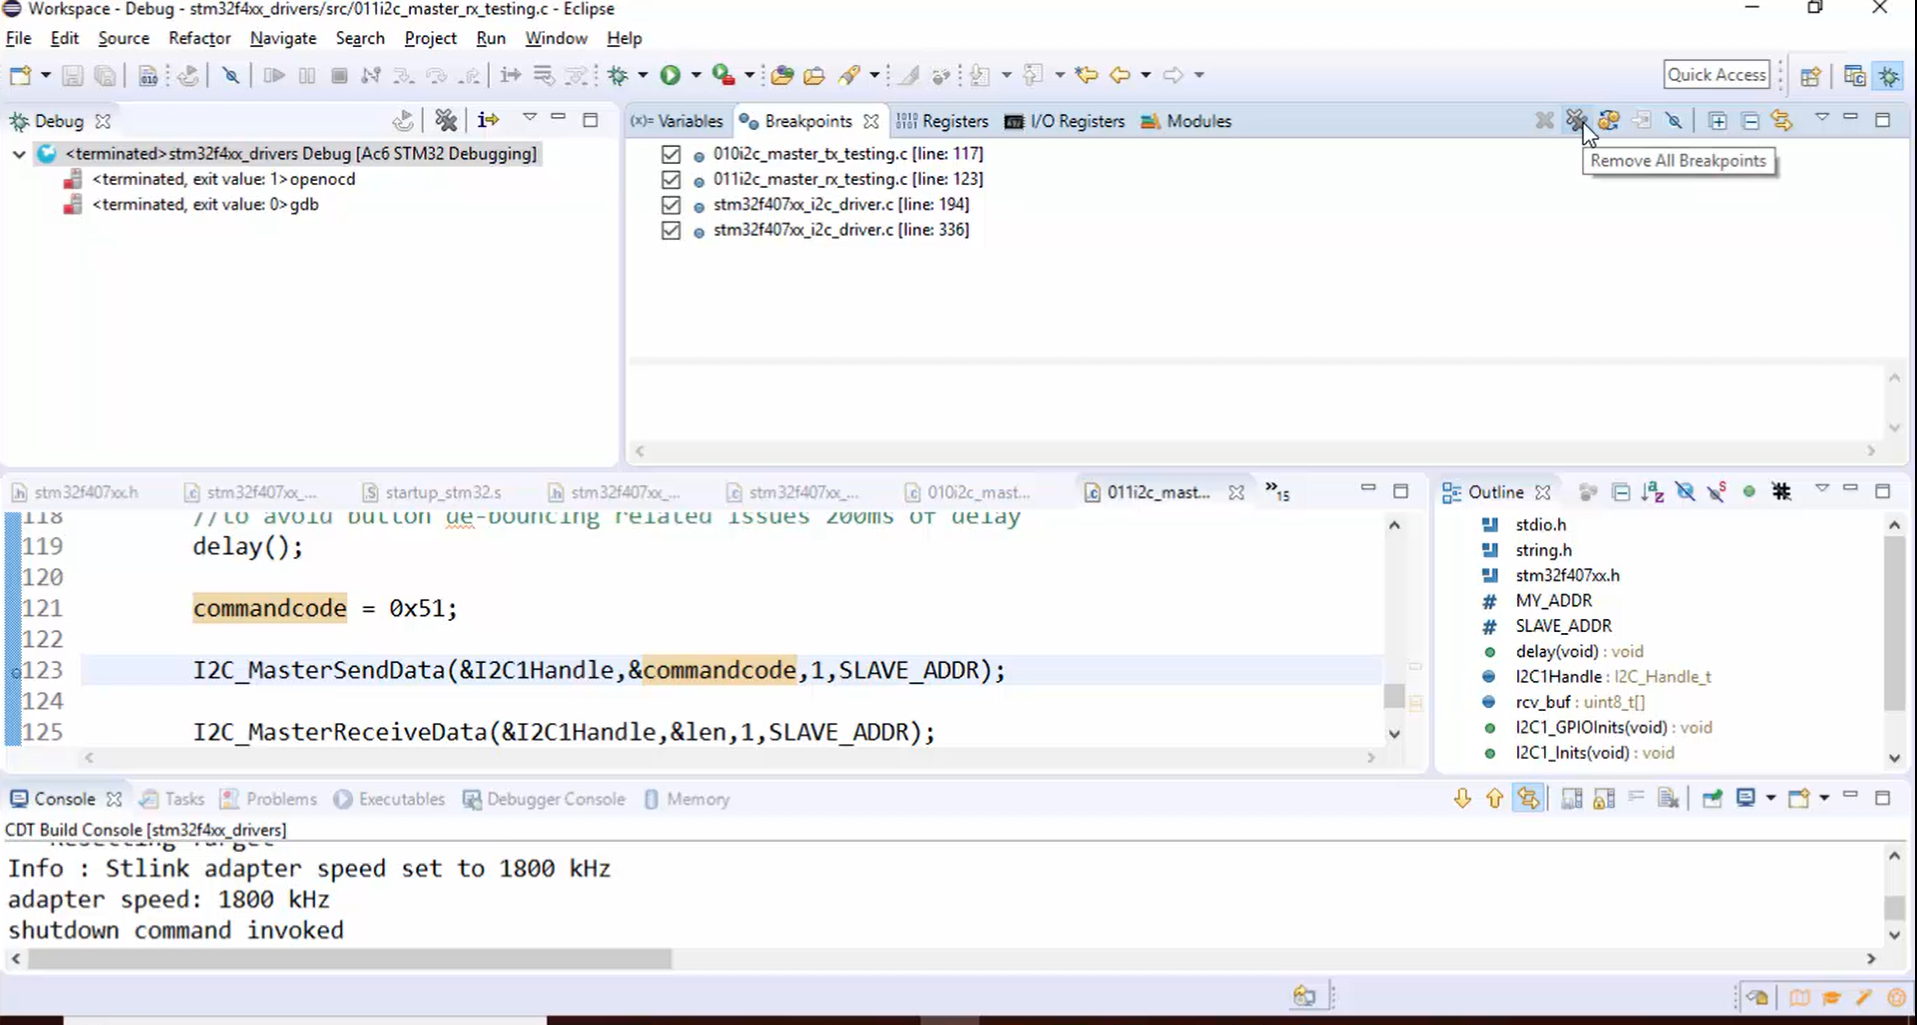Switch to the Variables tab
This screenshot has width=1917, height=1025.
pos(677,121)
